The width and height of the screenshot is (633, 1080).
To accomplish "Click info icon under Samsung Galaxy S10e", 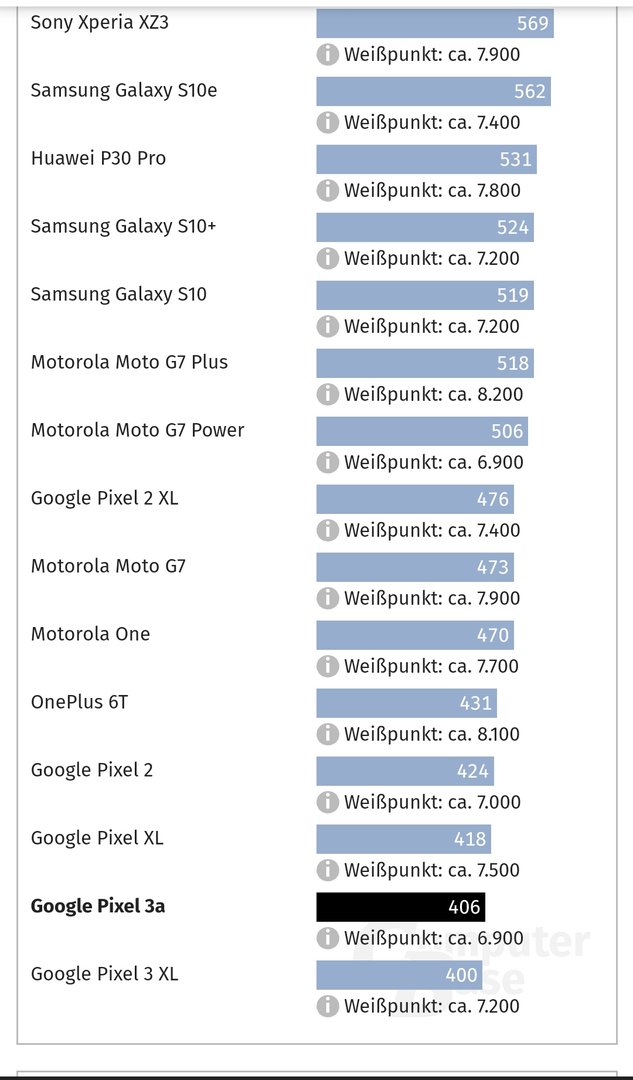I will coord(328,123).
